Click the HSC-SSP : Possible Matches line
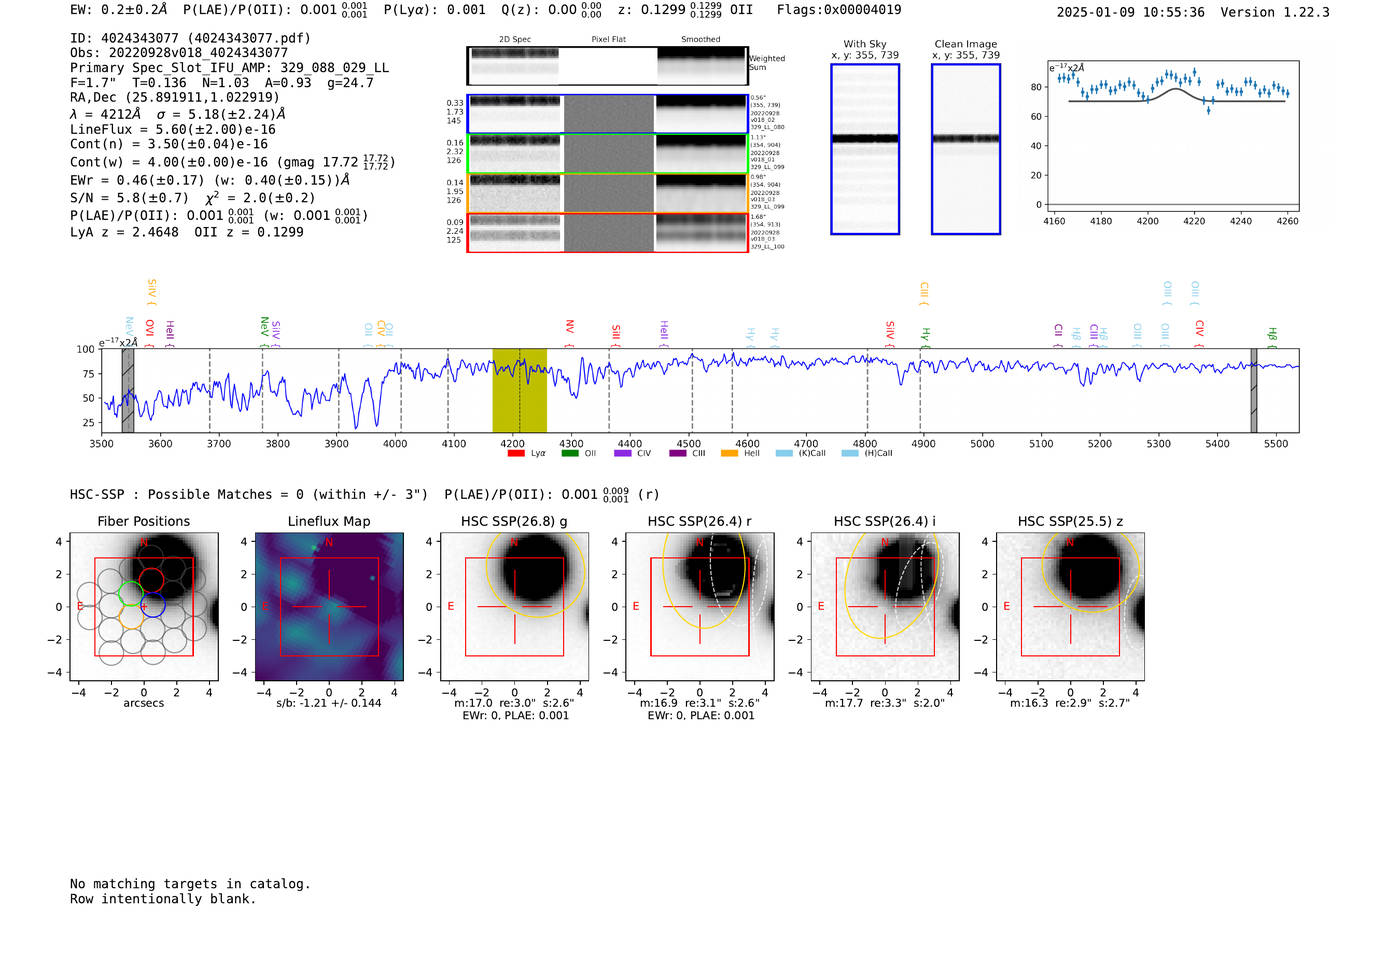The image size is (1400, 953). [x=249, y=494]
